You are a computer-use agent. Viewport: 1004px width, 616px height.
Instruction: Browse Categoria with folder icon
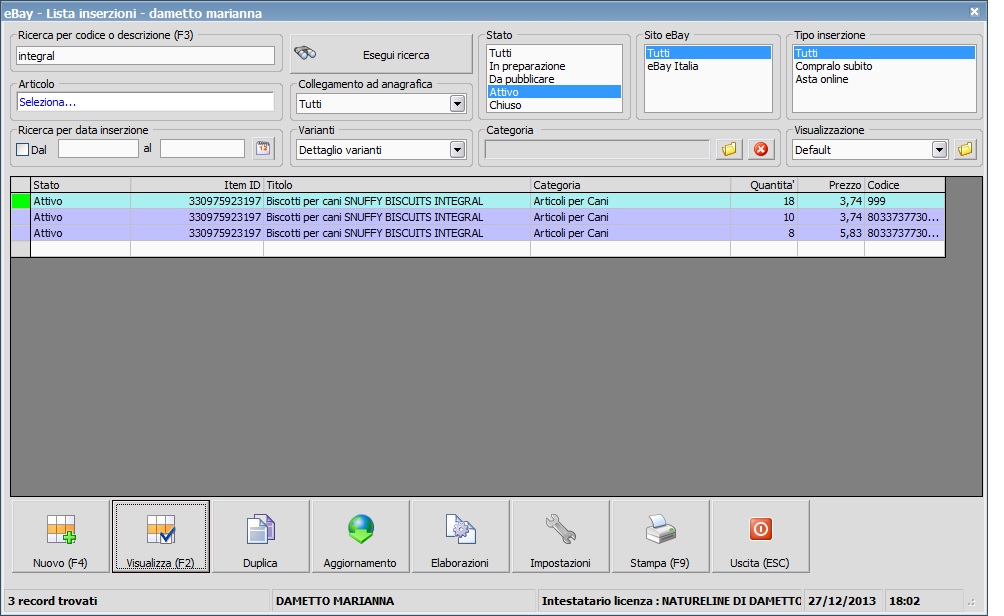coord(729,149)
